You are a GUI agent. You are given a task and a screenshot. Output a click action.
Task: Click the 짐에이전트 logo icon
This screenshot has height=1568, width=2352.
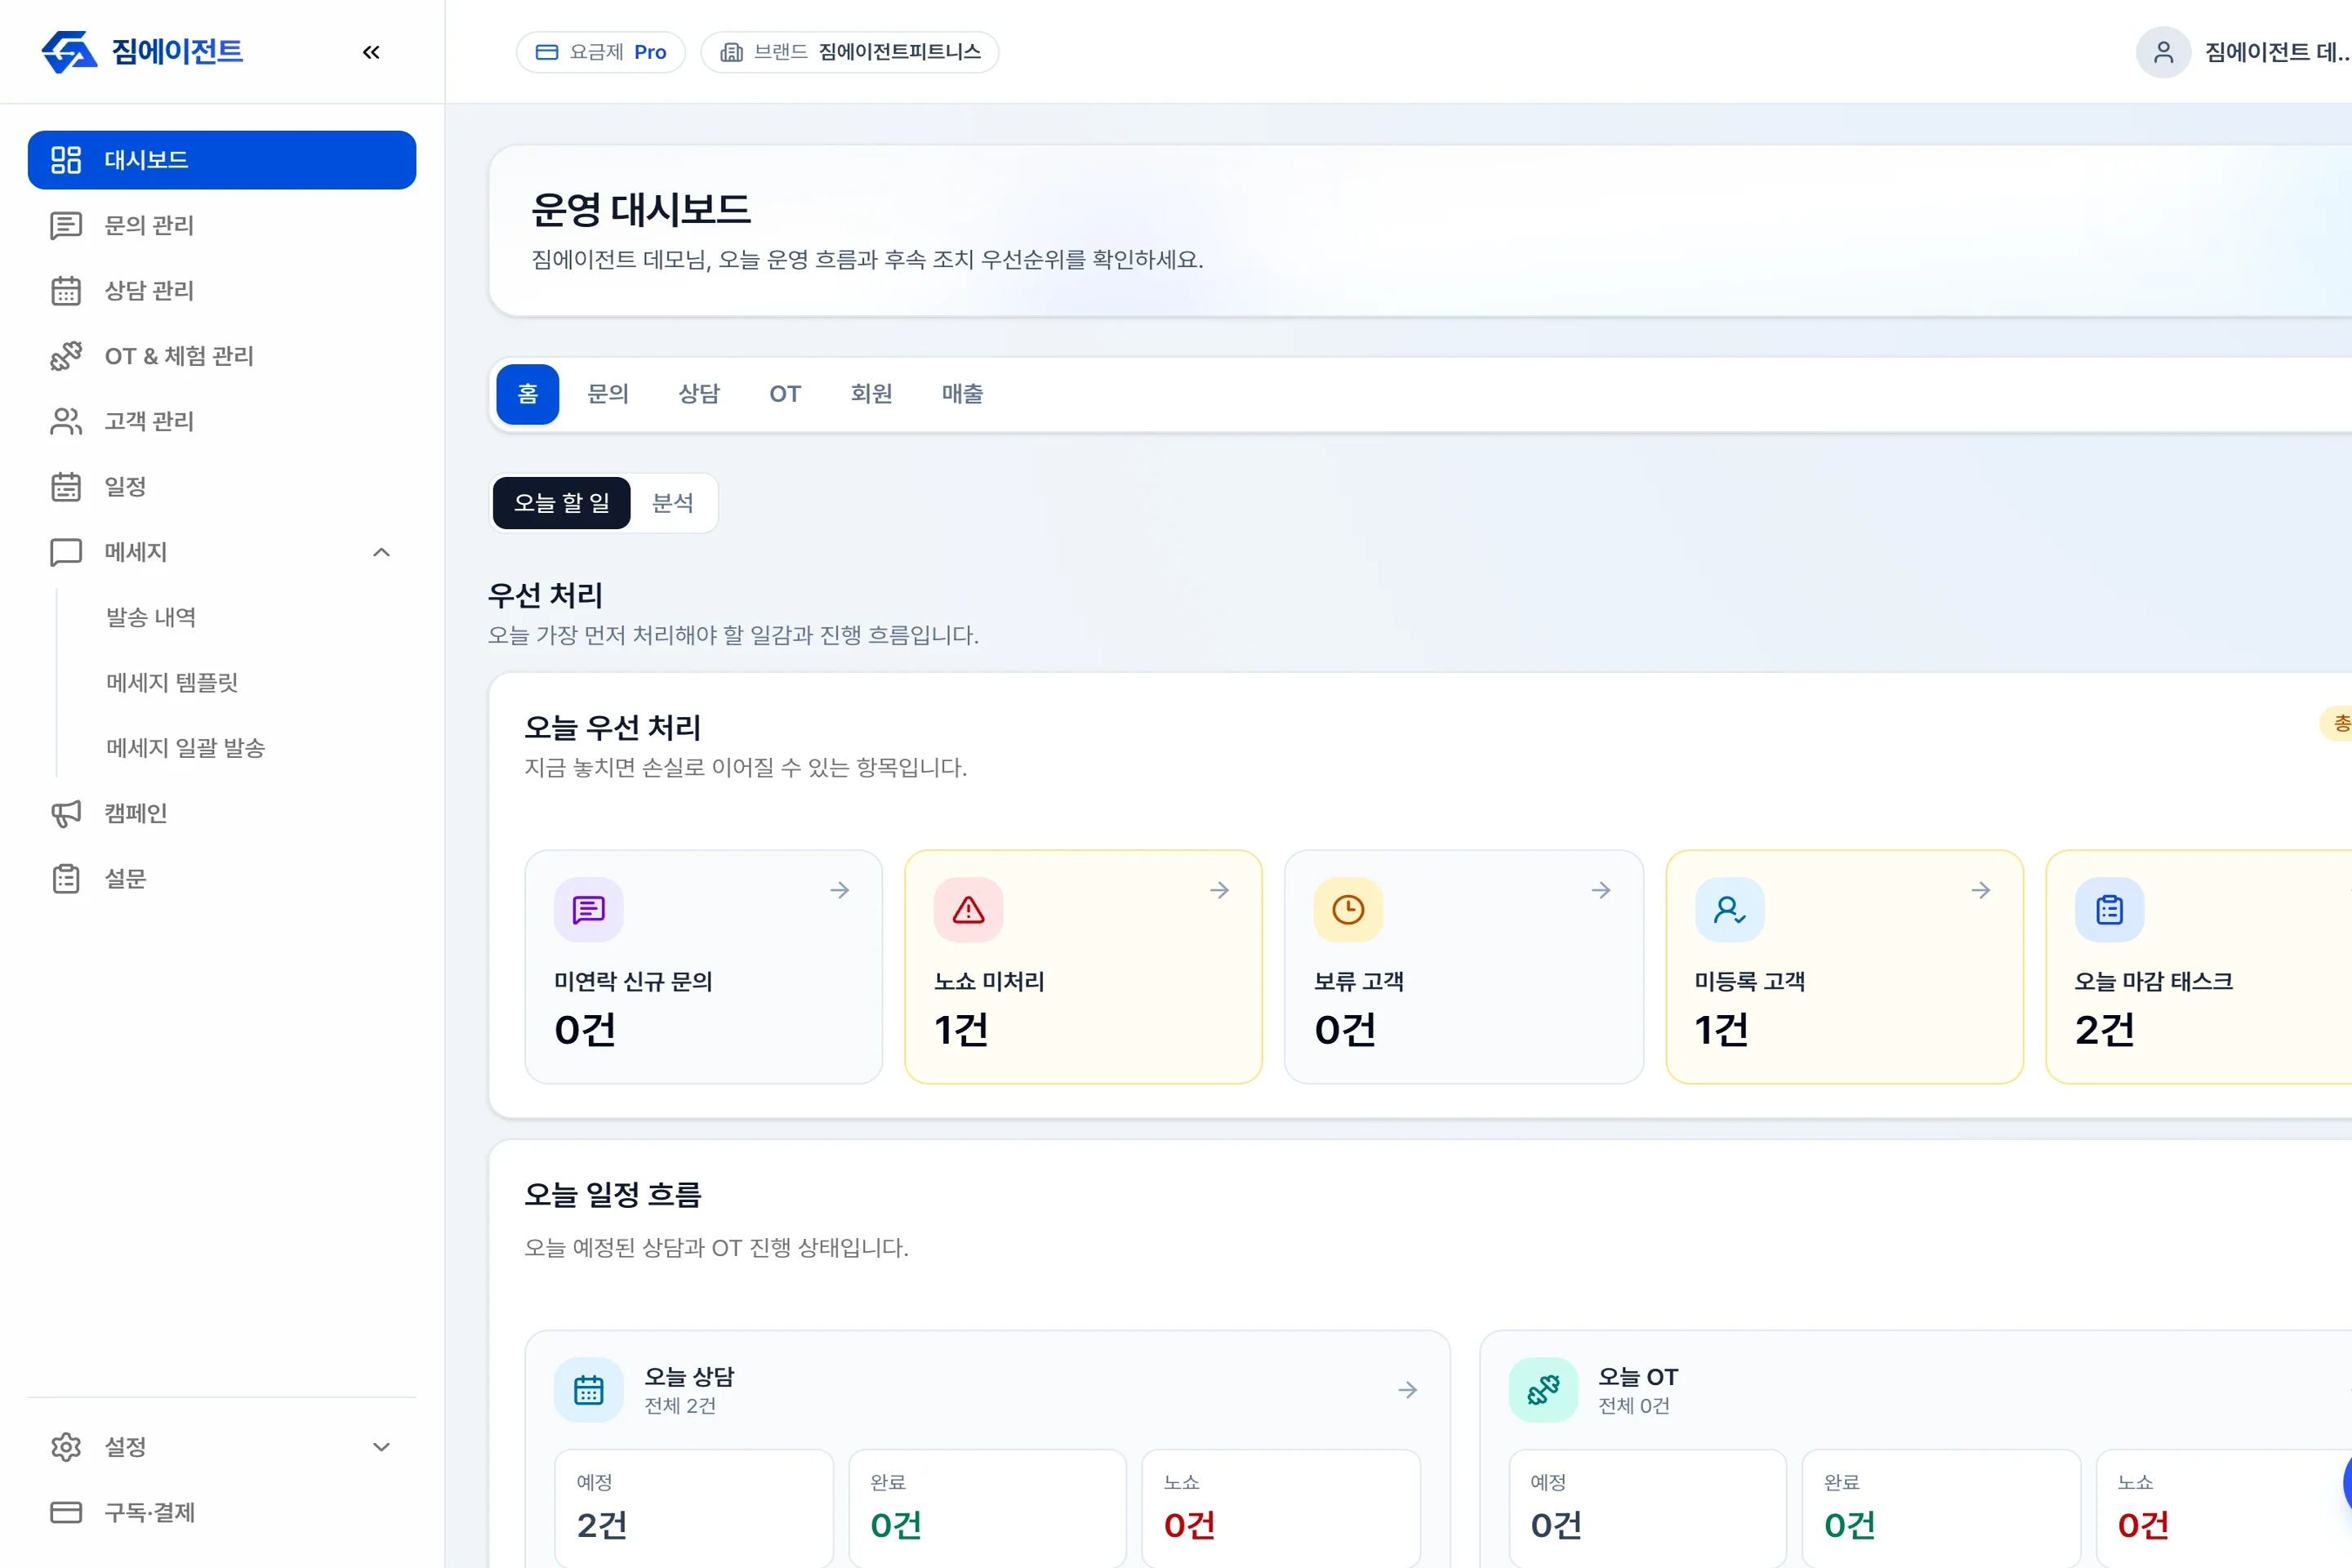pyautogui.click(x=69, y=52)
